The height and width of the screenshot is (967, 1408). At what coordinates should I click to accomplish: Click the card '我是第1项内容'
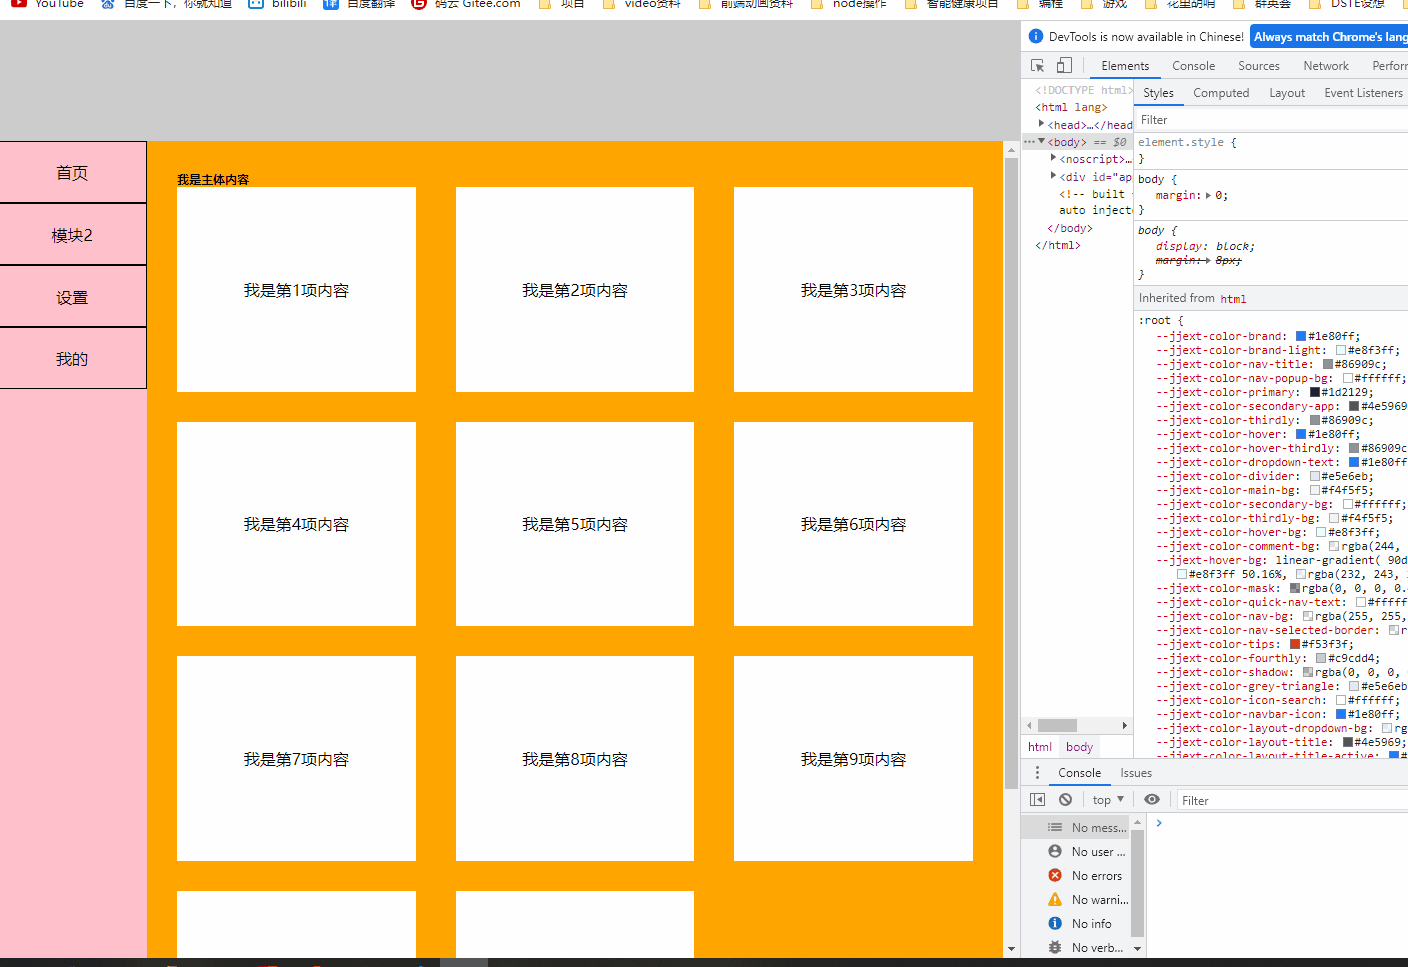click(x=296, y=290)
